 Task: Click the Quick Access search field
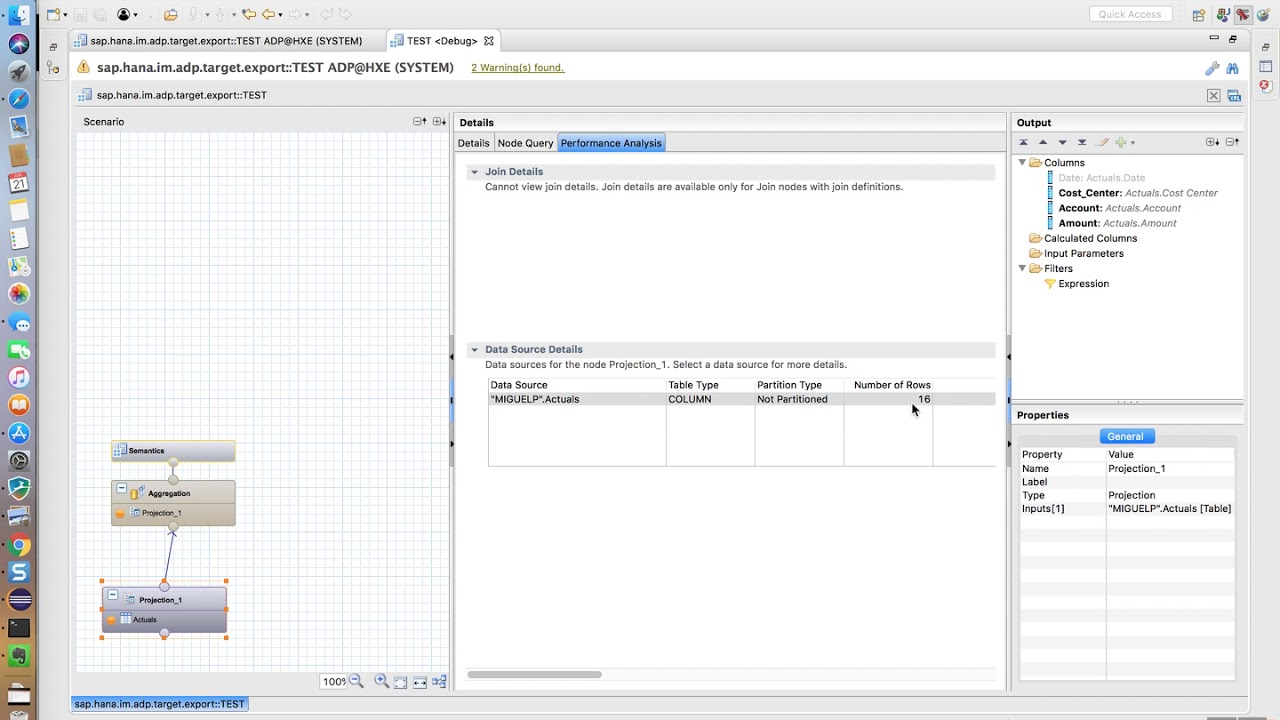point(1130,14)
